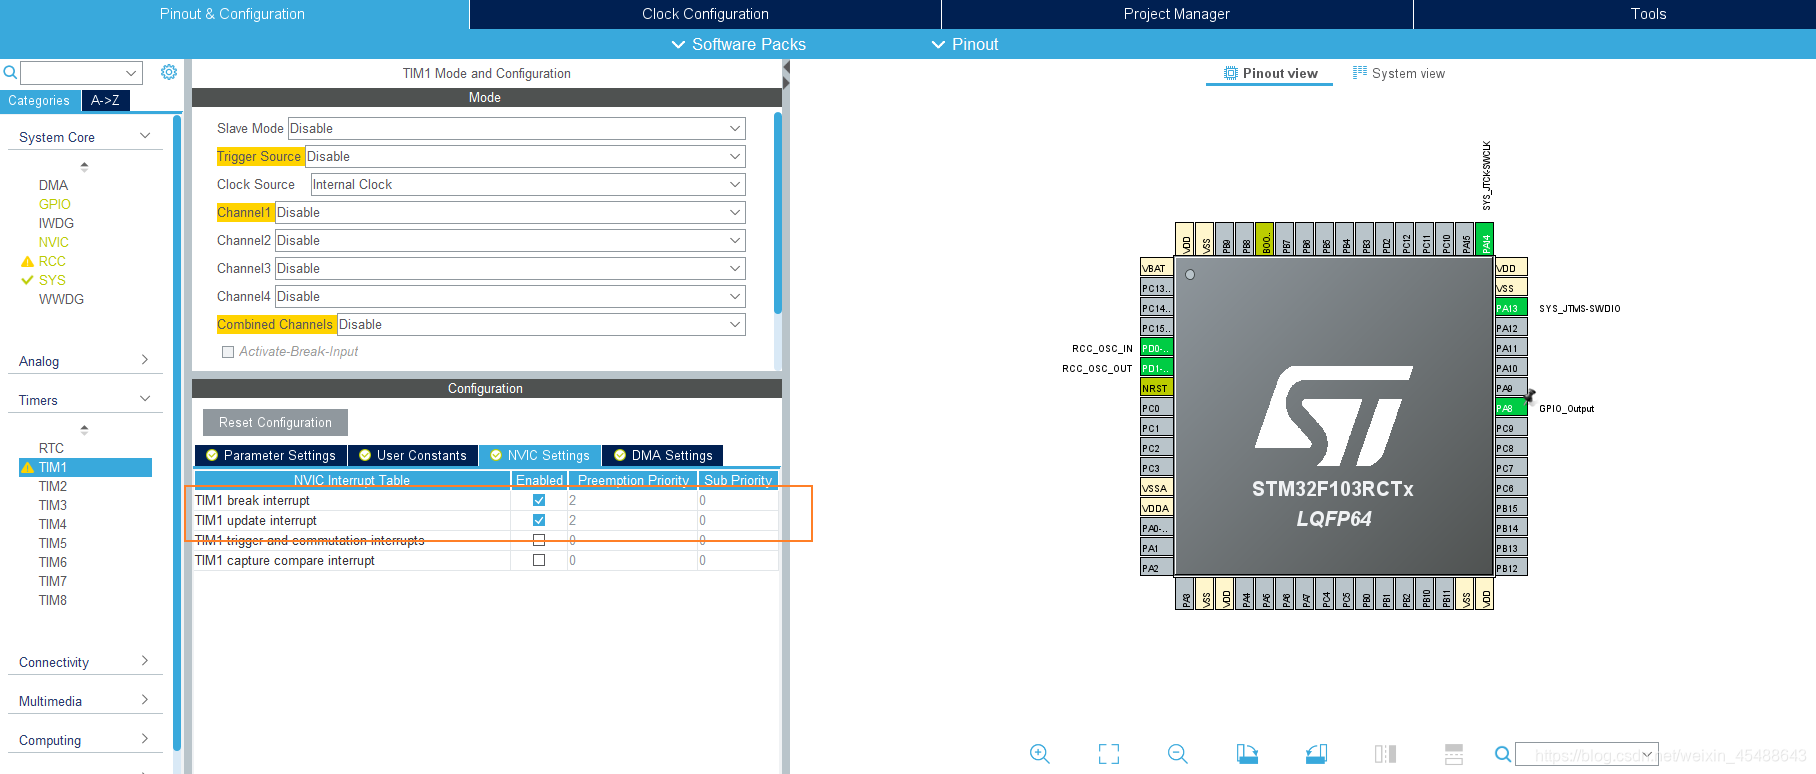Viewport: 1816px width, 774px height.
Task: Select GPIO under System Core
Action: (55, 204)
